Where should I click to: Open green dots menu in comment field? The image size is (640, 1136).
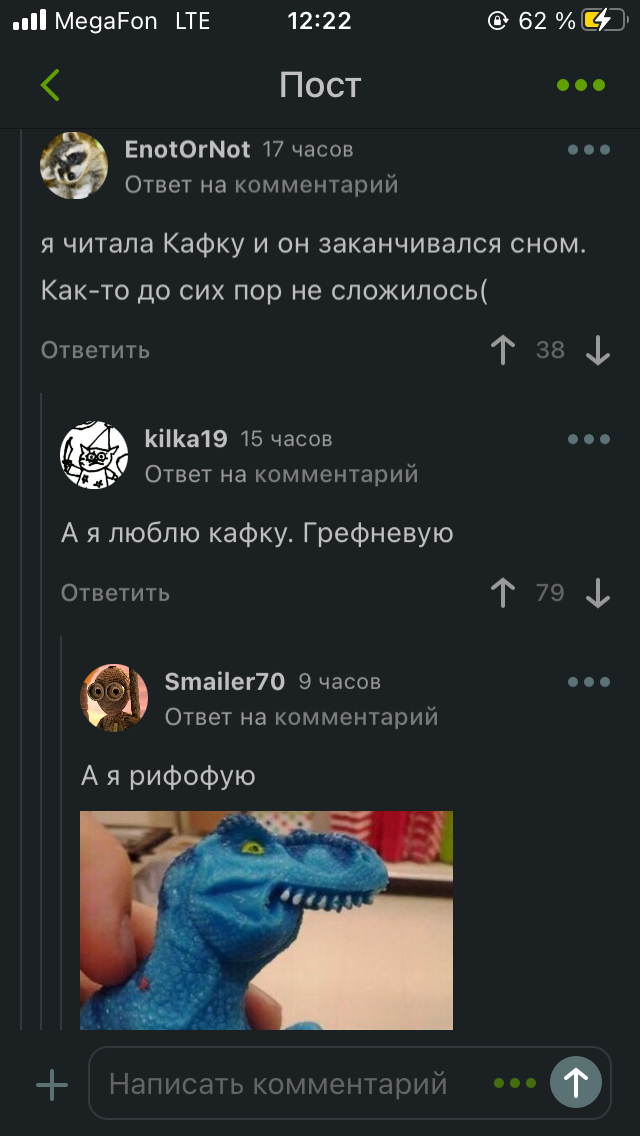pos(515,1084)
